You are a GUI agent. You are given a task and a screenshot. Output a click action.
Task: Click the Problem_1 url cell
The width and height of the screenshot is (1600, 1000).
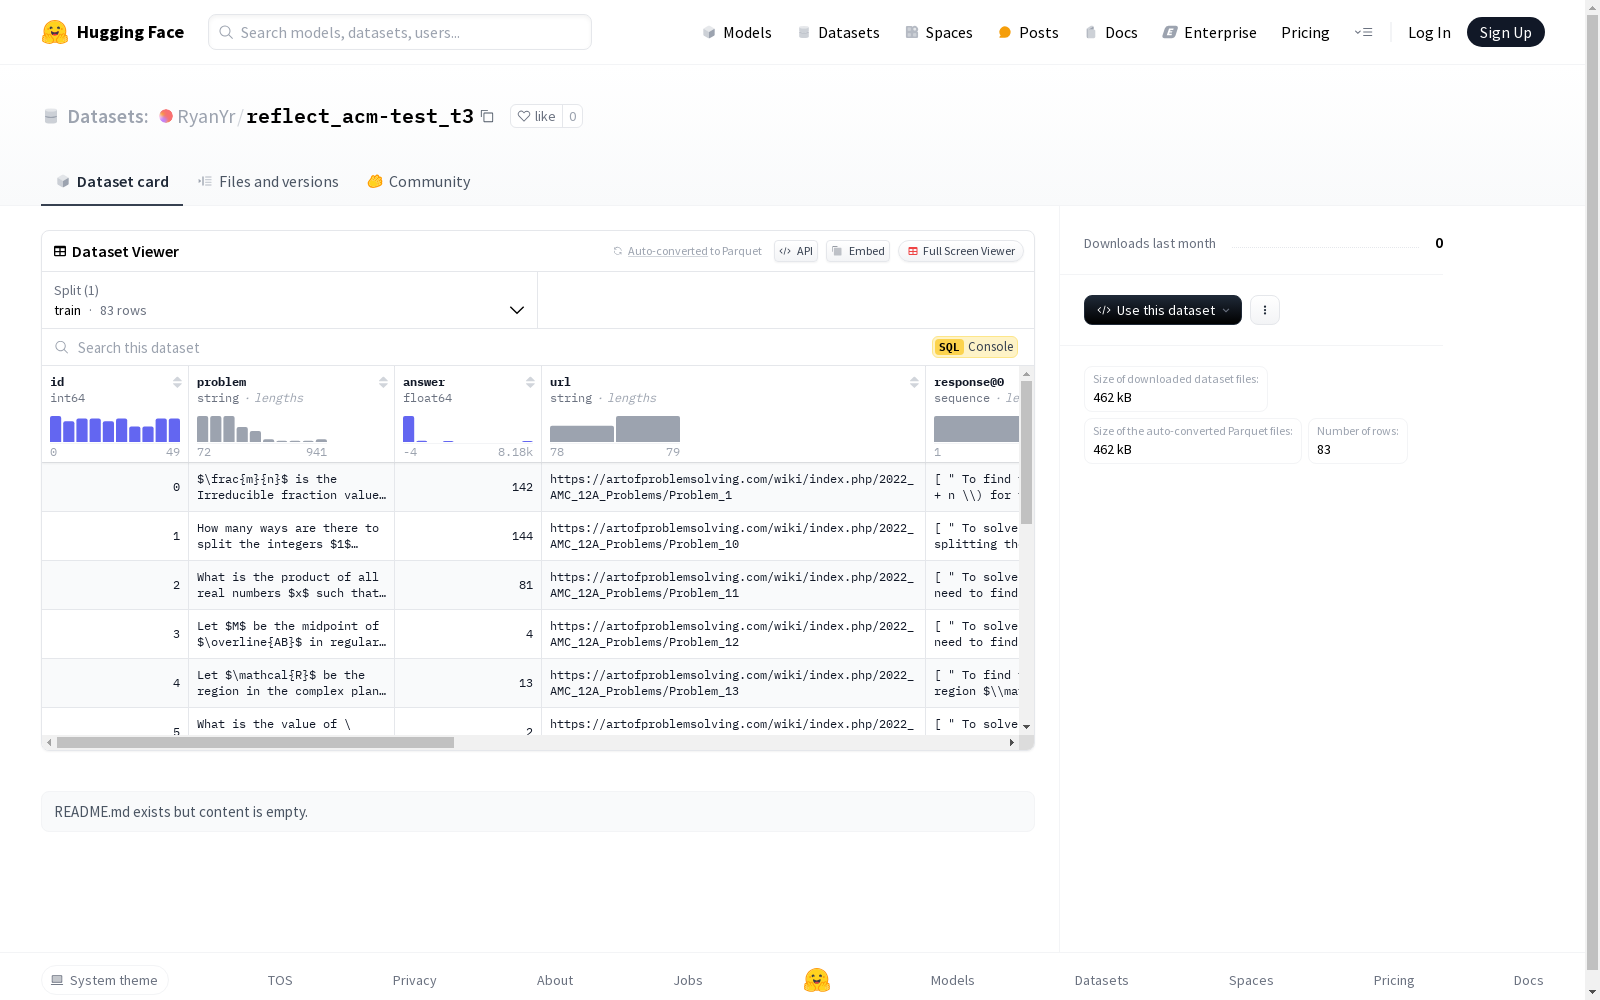(x=733, y=487)
